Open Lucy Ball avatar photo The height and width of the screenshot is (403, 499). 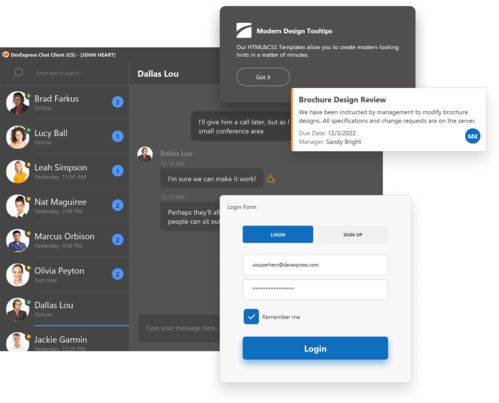(17, 137)
